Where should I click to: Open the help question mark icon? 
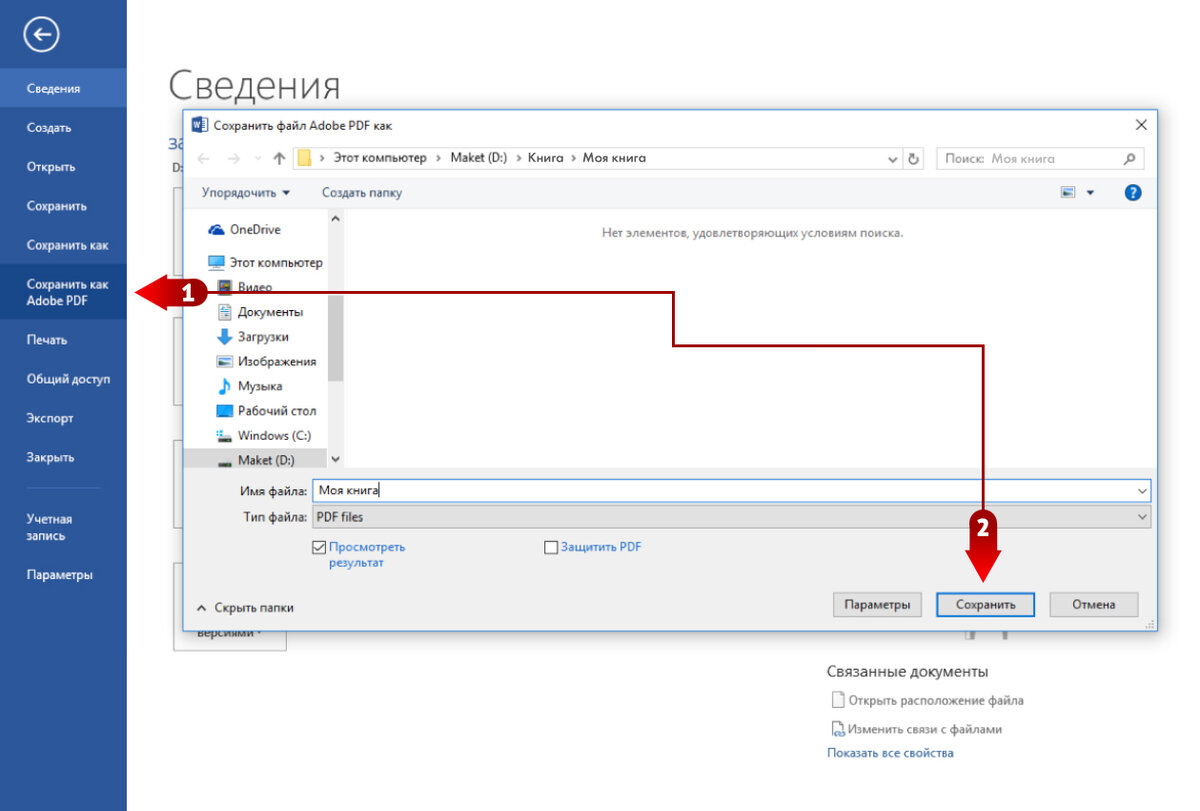[x=1133, y=192]
